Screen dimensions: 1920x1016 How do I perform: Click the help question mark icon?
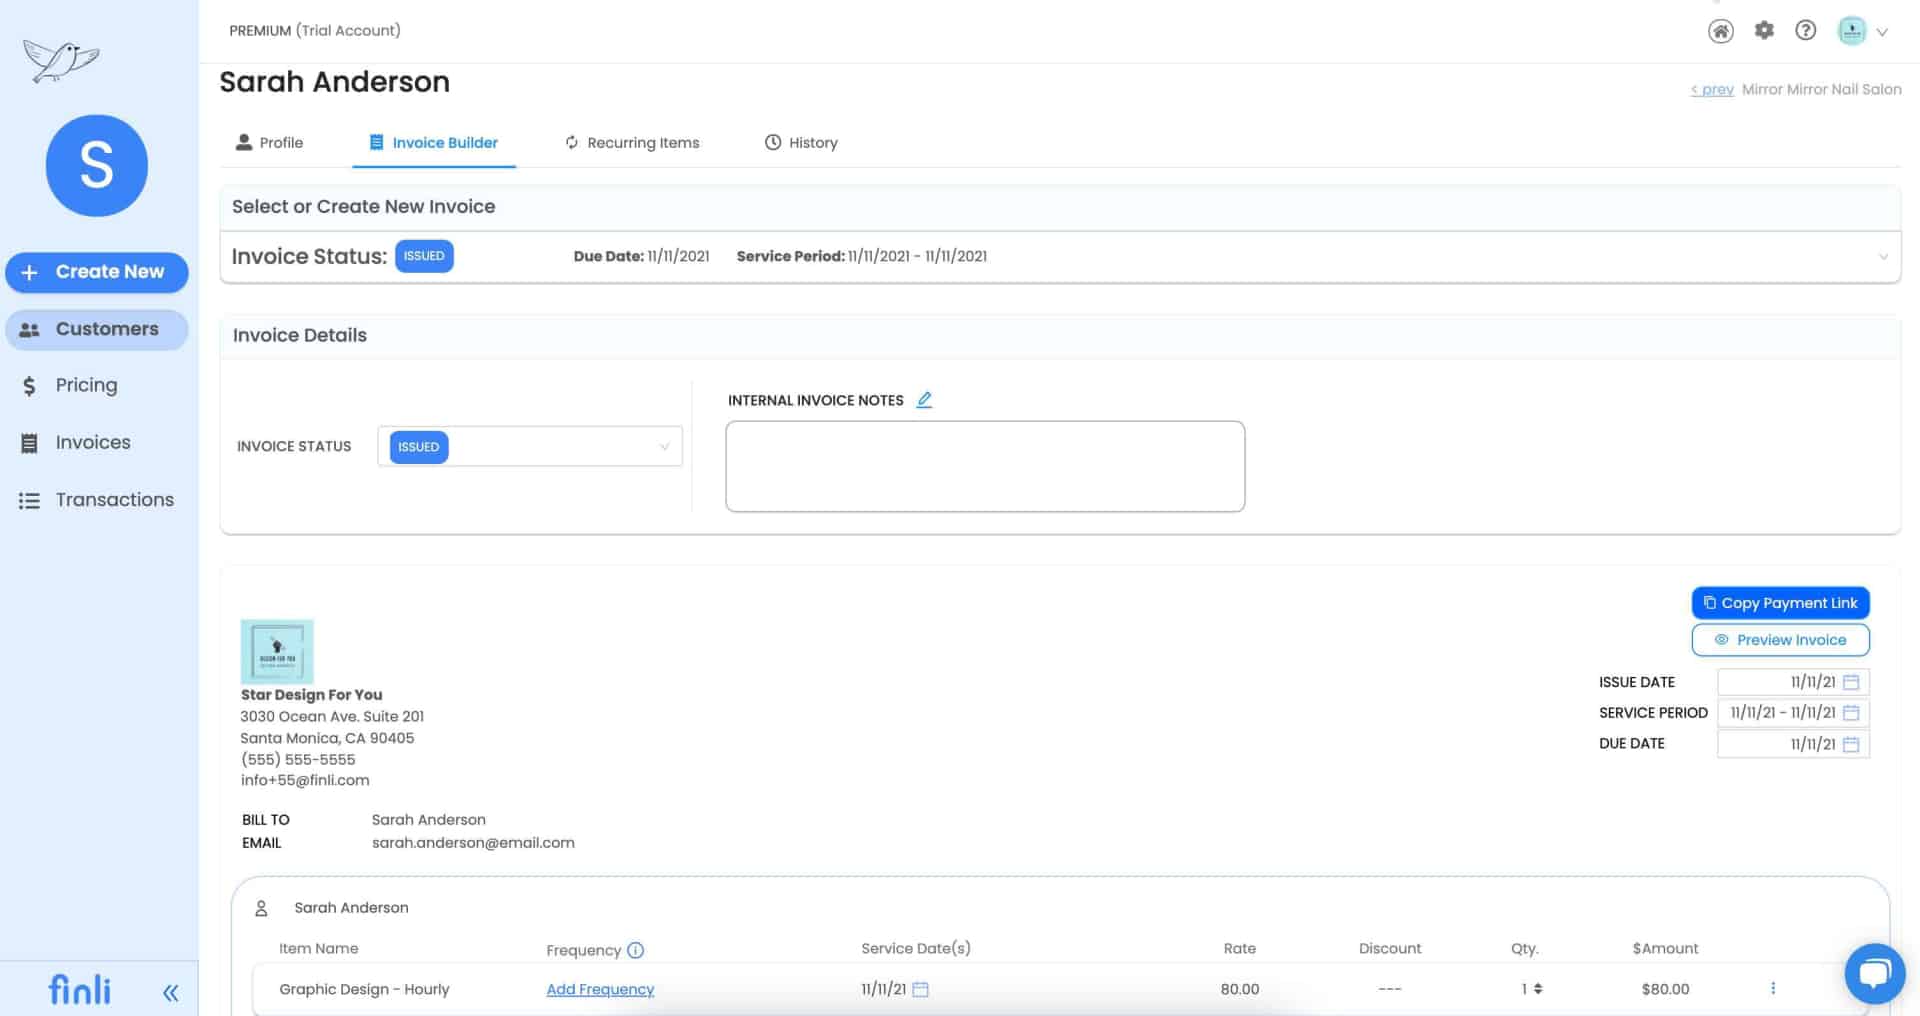point(1805,30)
